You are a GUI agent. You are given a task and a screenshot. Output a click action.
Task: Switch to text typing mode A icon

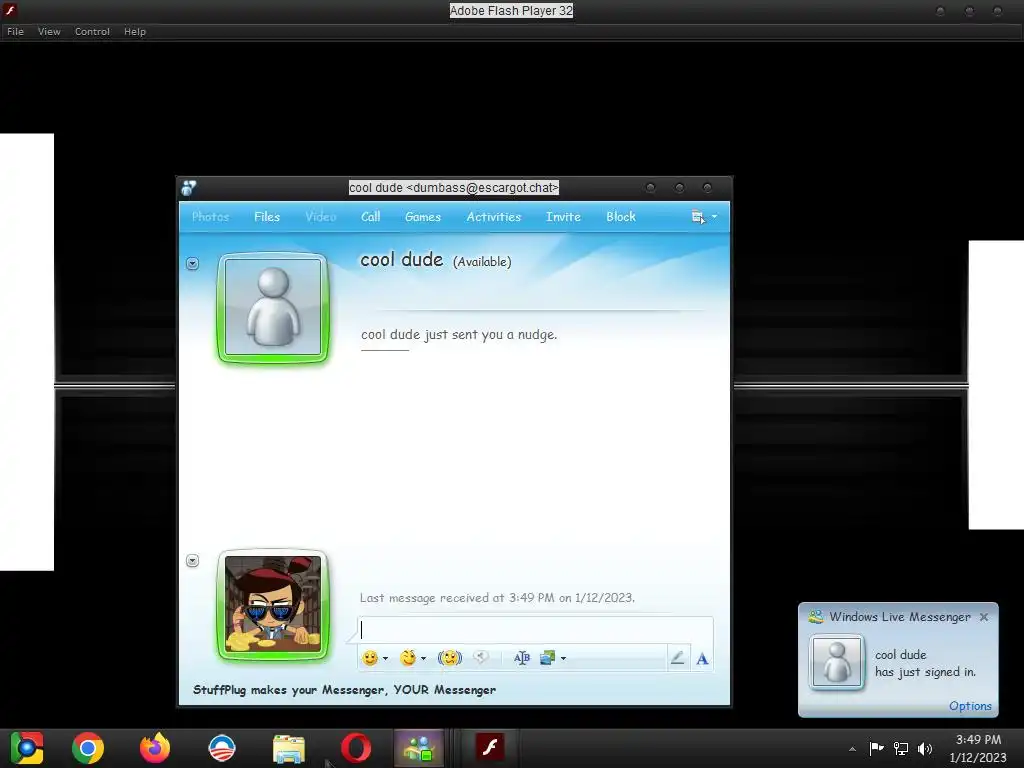coord(702,658)
